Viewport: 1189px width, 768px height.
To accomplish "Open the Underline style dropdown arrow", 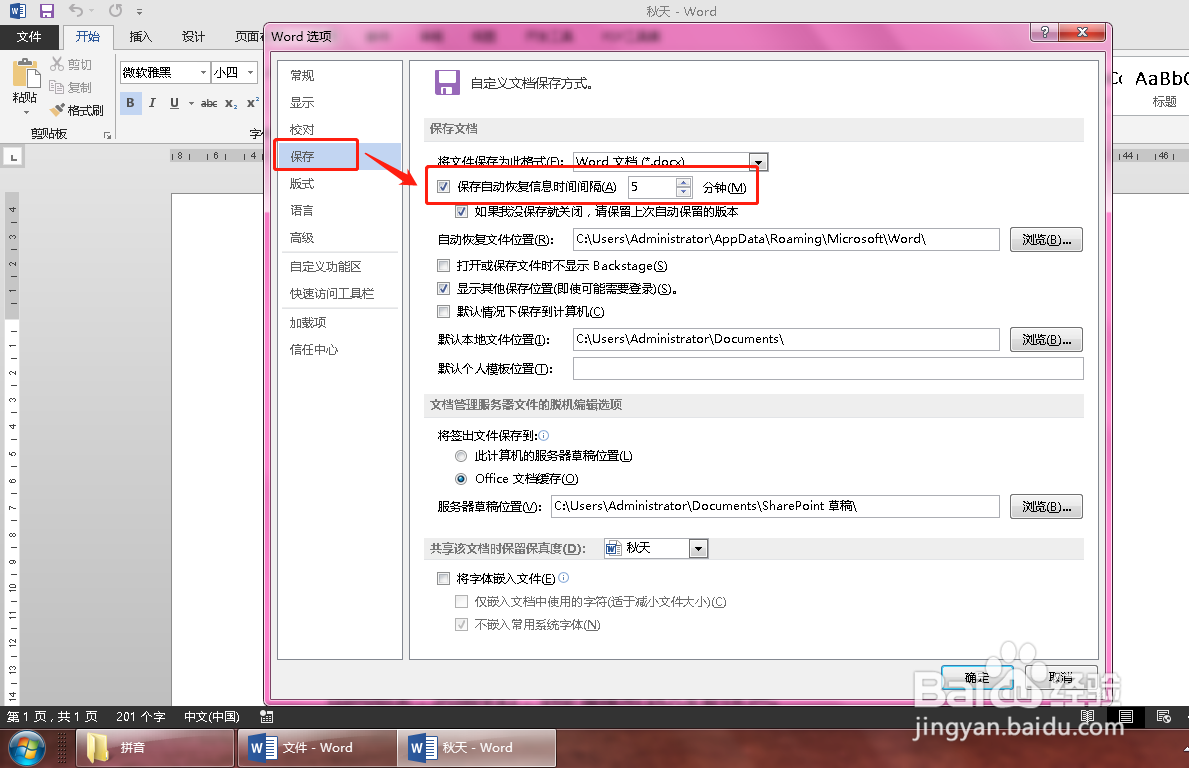I will tap(191, 103).
